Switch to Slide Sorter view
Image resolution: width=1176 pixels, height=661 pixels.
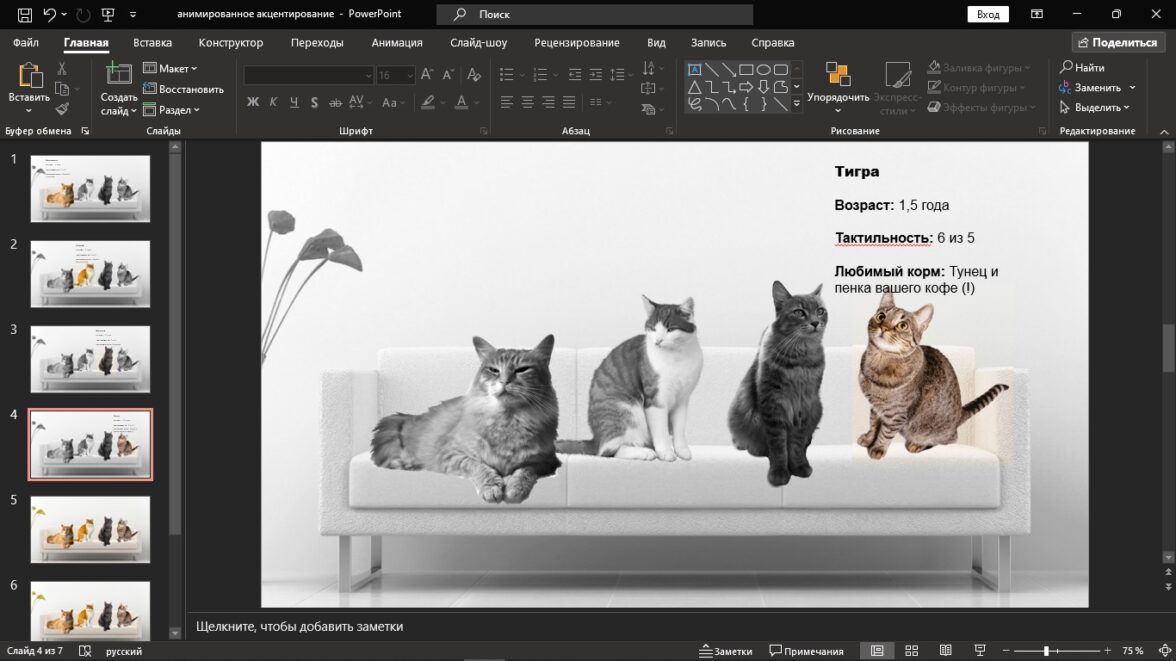click(911, 651)
